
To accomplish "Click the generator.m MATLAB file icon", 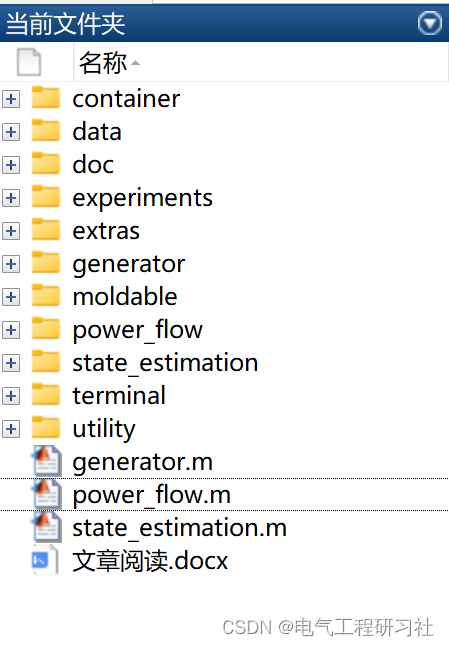I will tap(47, 461).
